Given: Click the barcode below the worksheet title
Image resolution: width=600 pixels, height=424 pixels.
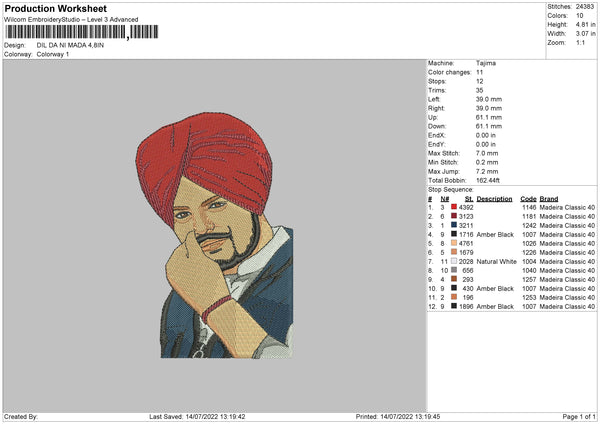Looking at the screenshot, I should tap(81, 32).
